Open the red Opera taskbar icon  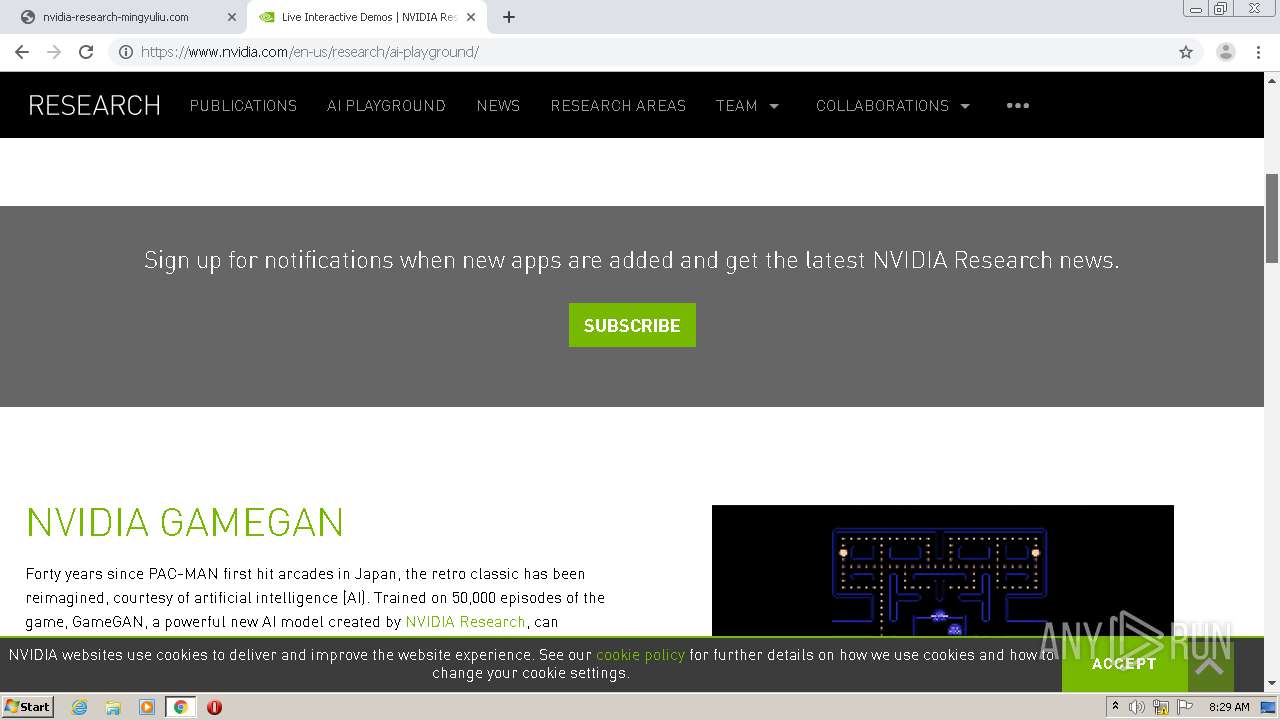[x=214, y=707]
